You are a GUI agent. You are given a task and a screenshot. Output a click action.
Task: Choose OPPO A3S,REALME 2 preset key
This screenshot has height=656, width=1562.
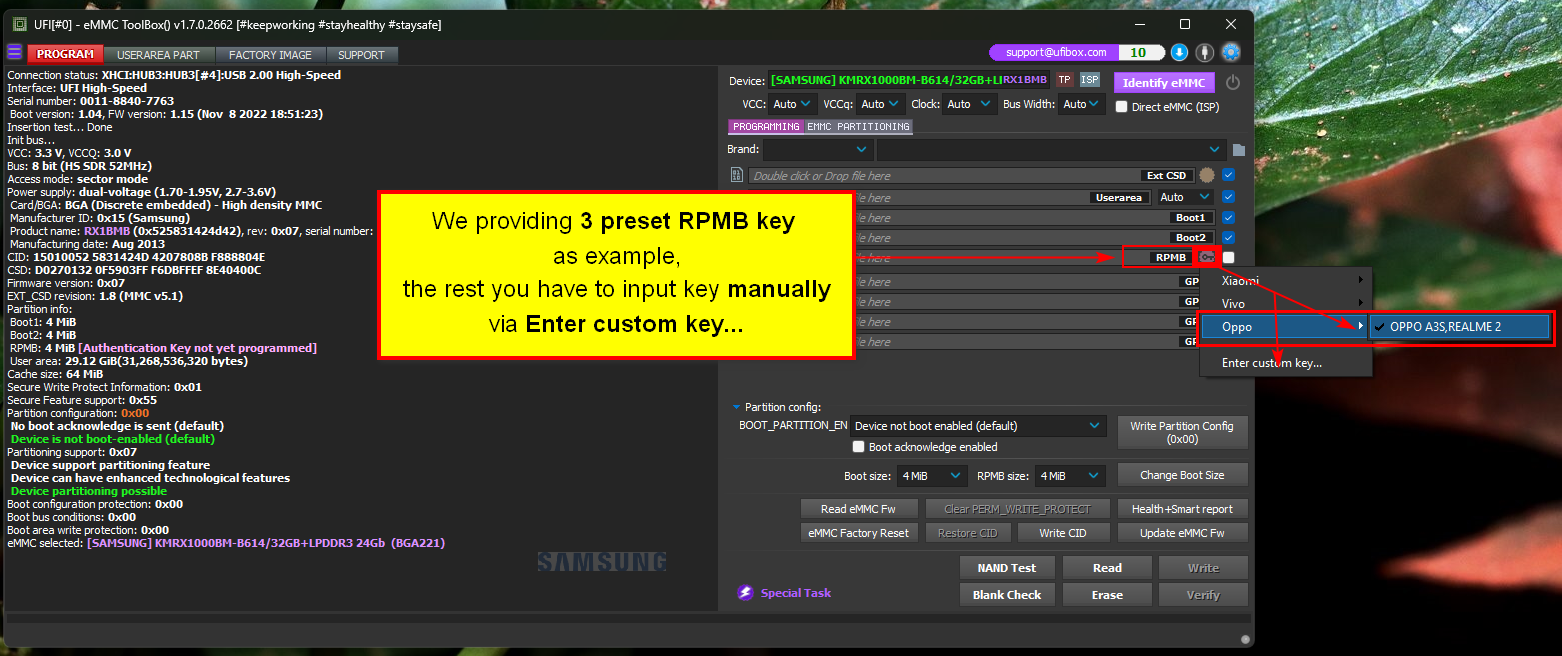point(1460,326)
